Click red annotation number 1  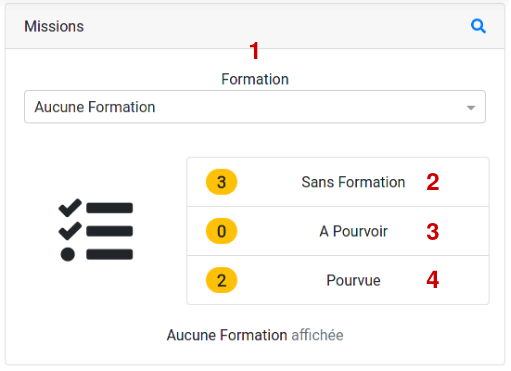pyautogui.click(x=254, y=51)
